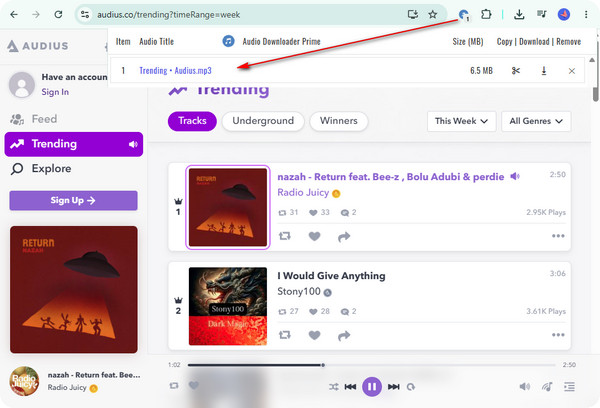Open more options for I Would Give Anything

pyautogui.click(x=558, y=335)
